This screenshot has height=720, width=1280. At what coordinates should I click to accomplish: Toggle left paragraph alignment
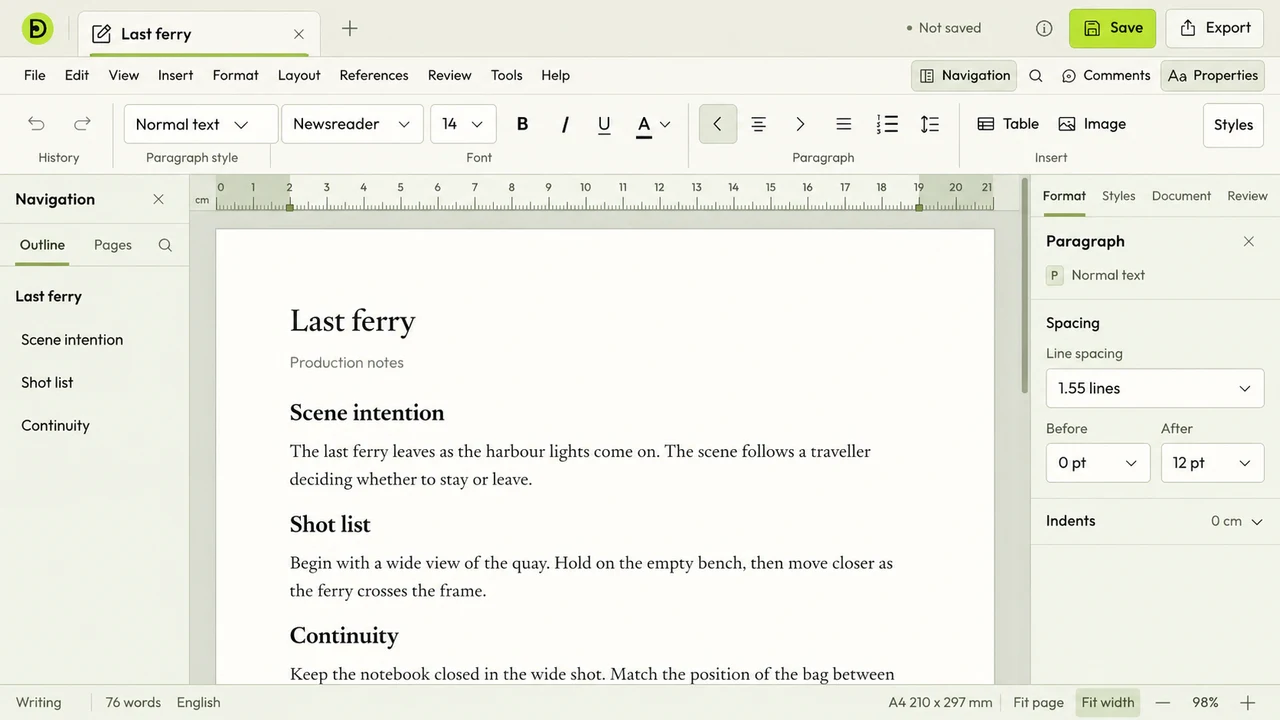pos(717,124)
